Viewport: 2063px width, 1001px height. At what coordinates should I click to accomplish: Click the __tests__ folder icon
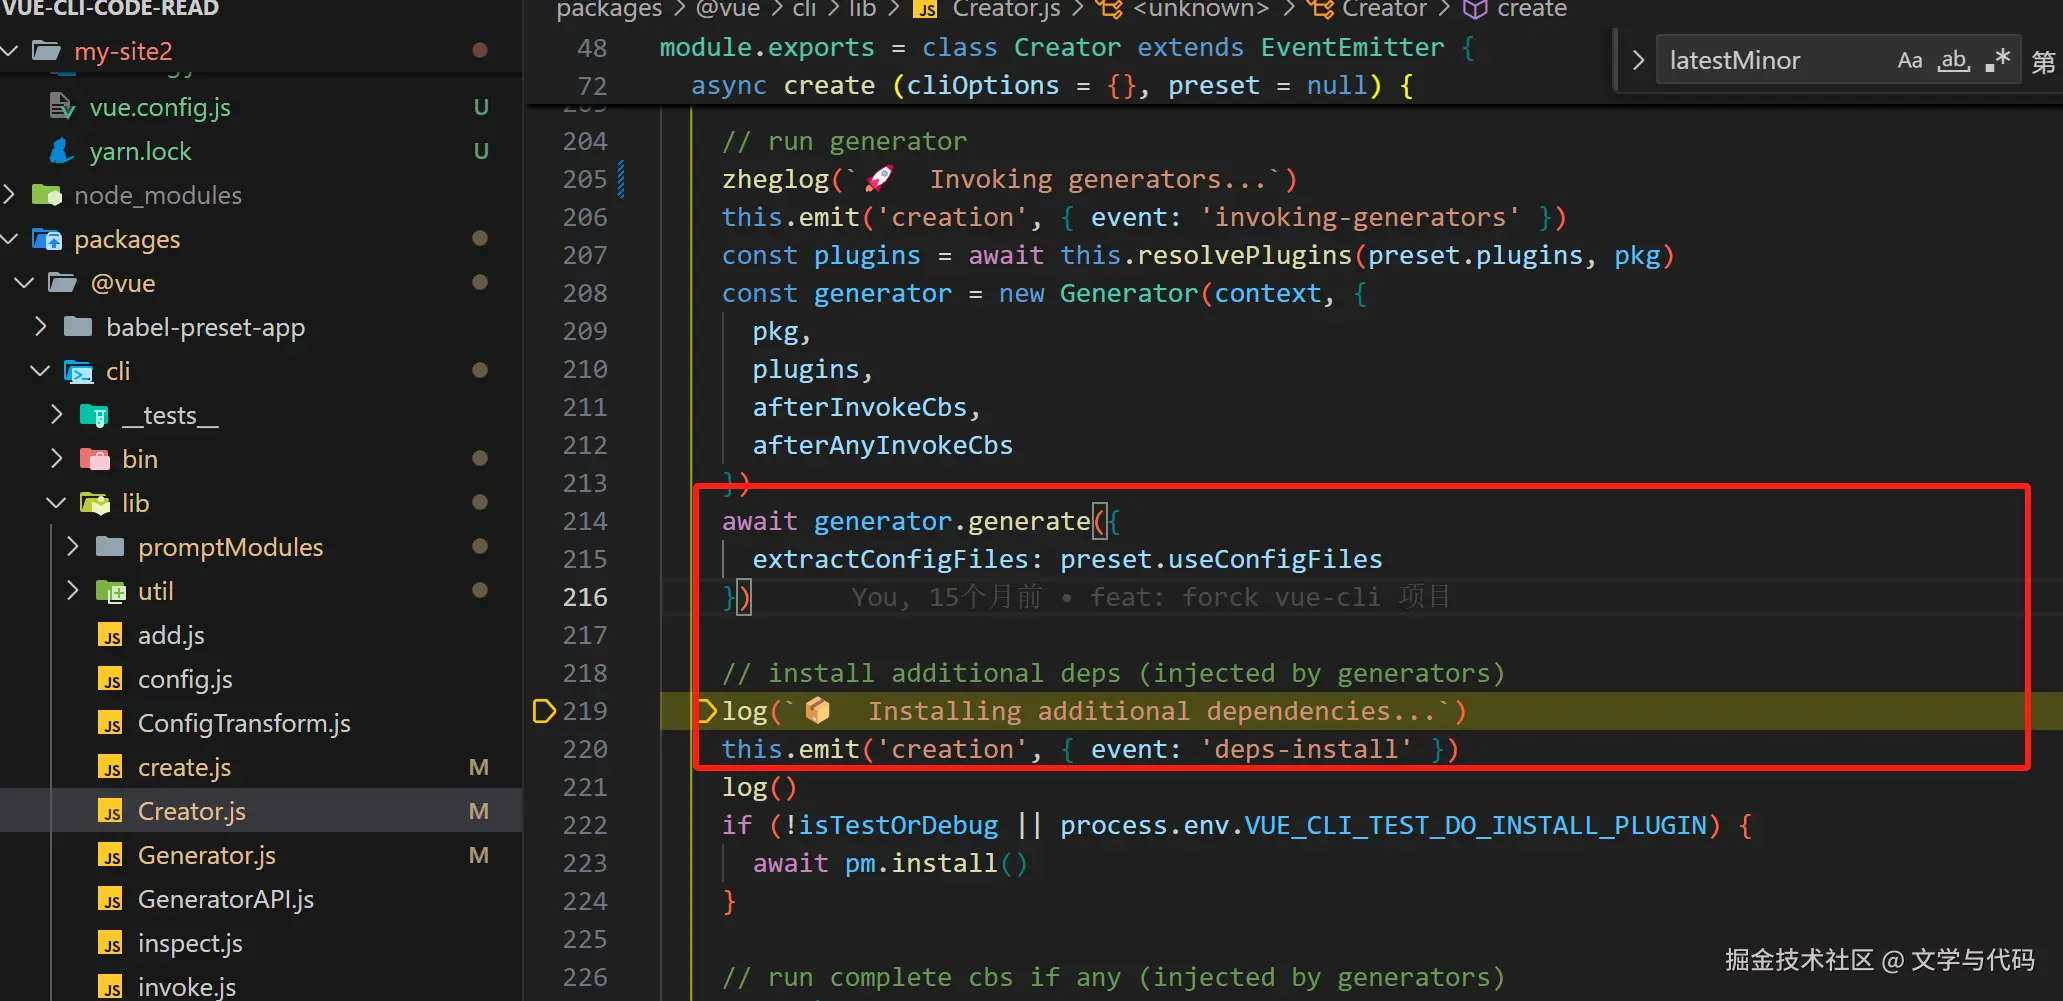94,415
